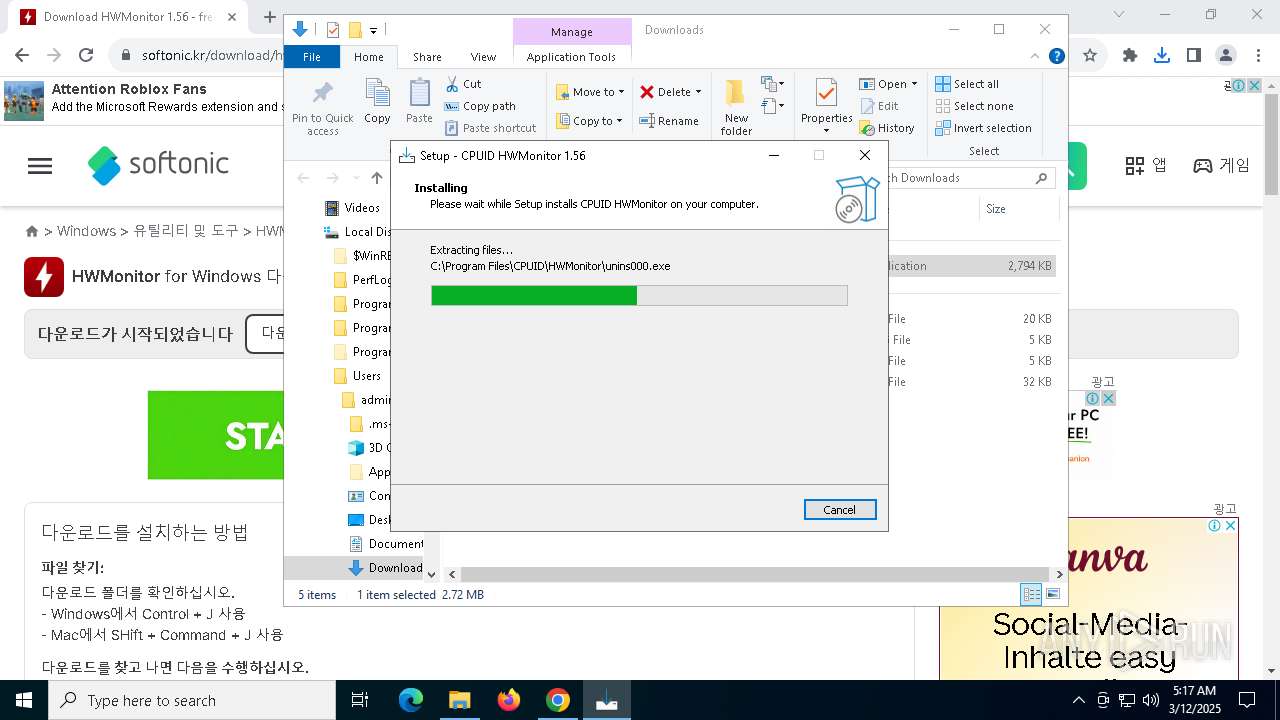Choose Copy path in the ribbon

pos(480,106)
